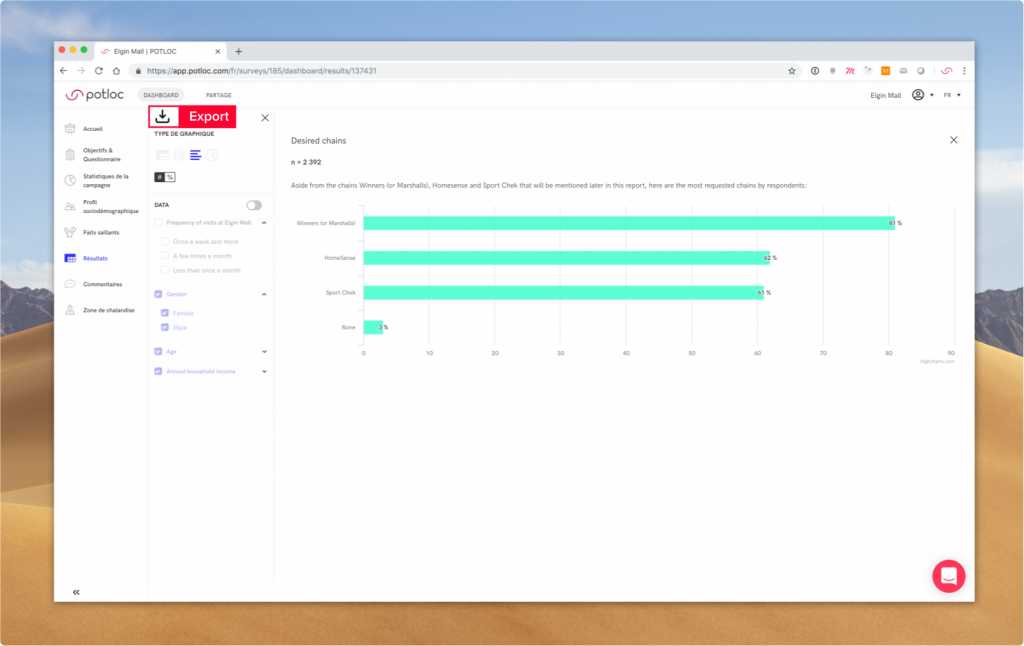Close the Desired chains chart view
The image size is (1024, 646).
coord(953,140)
